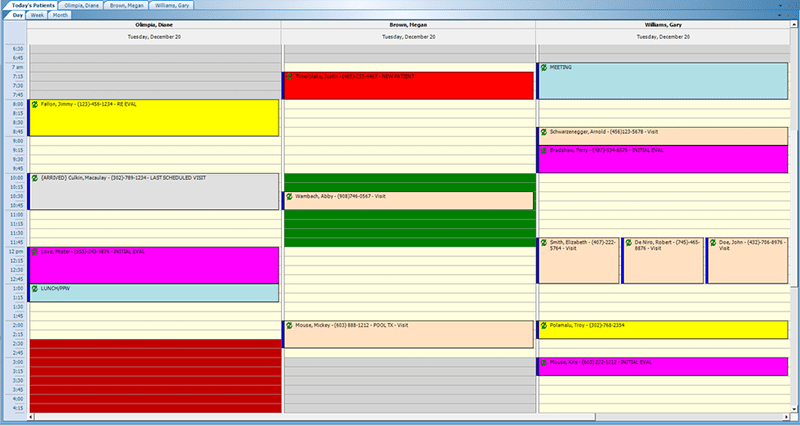800x426 pixels.
Task: Click the Olimpia, Diane column header
Action: point(154,25)
